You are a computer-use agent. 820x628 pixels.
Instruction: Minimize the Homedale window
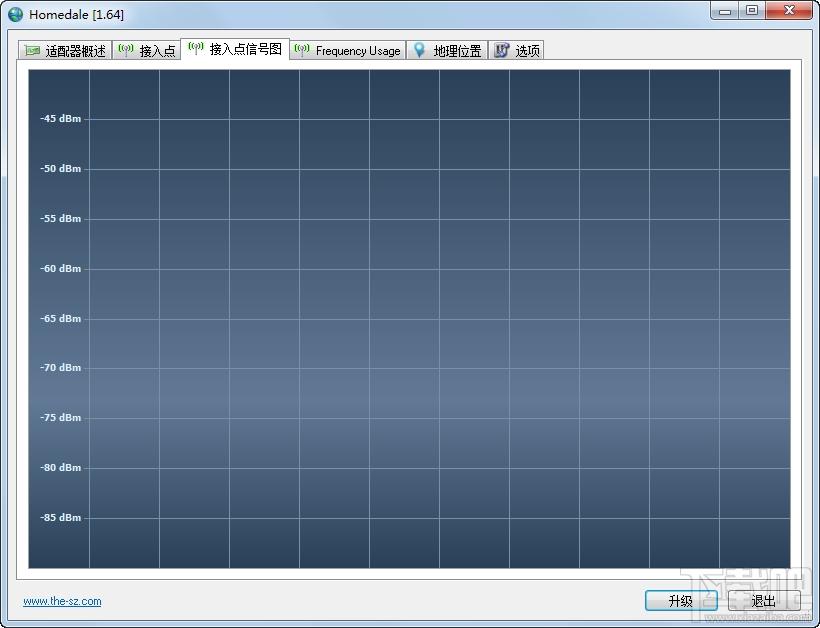726,11
